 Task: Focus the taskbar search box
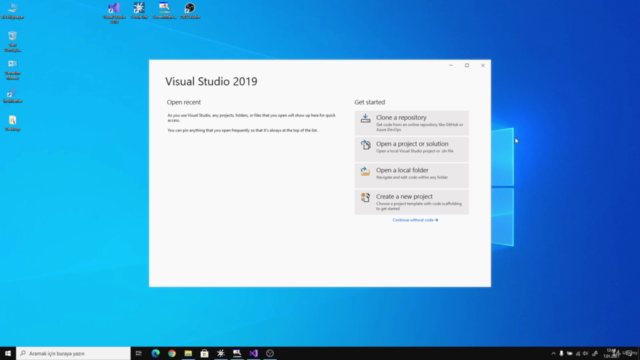click(x=73, y=353)
